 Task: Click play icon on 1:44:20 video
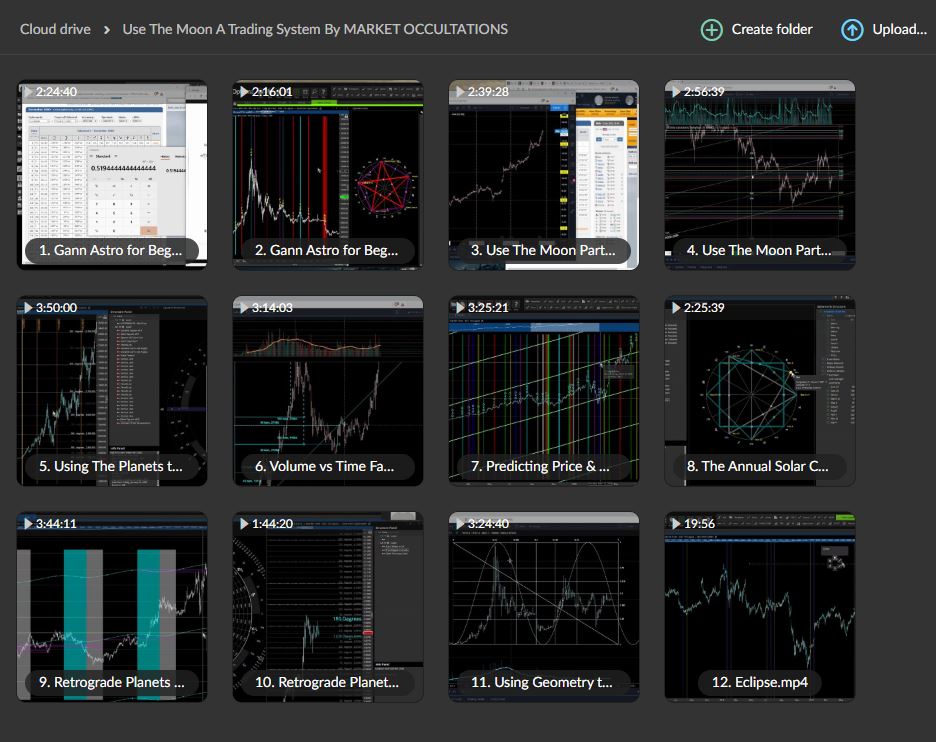tap(243, 524)
